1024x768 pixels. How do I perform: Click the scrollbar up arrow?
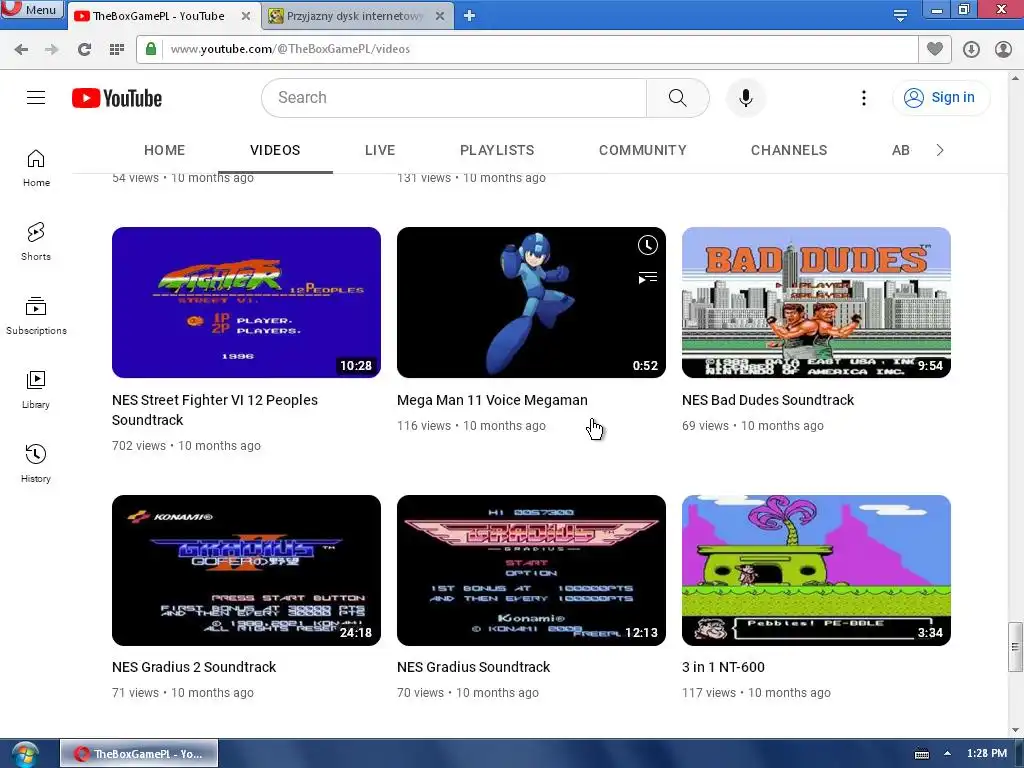pyautogui.click(x=1015, y=77)
